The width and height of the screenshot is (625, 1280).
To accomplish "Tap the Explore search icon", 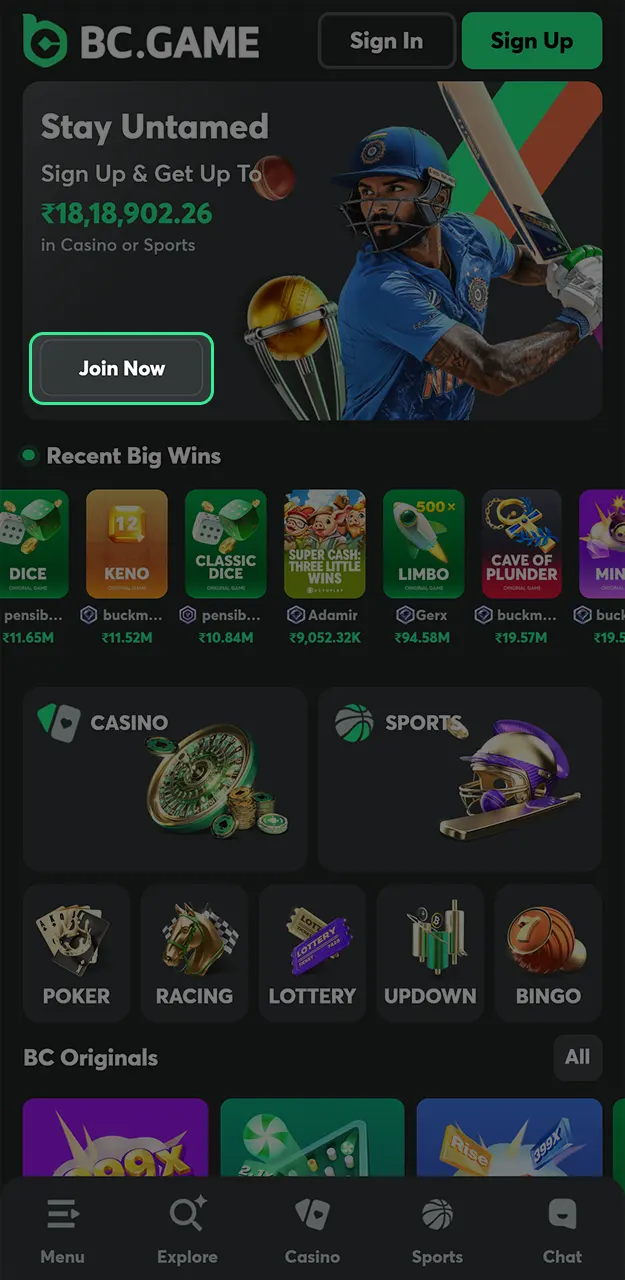I will pos(187,1215).
